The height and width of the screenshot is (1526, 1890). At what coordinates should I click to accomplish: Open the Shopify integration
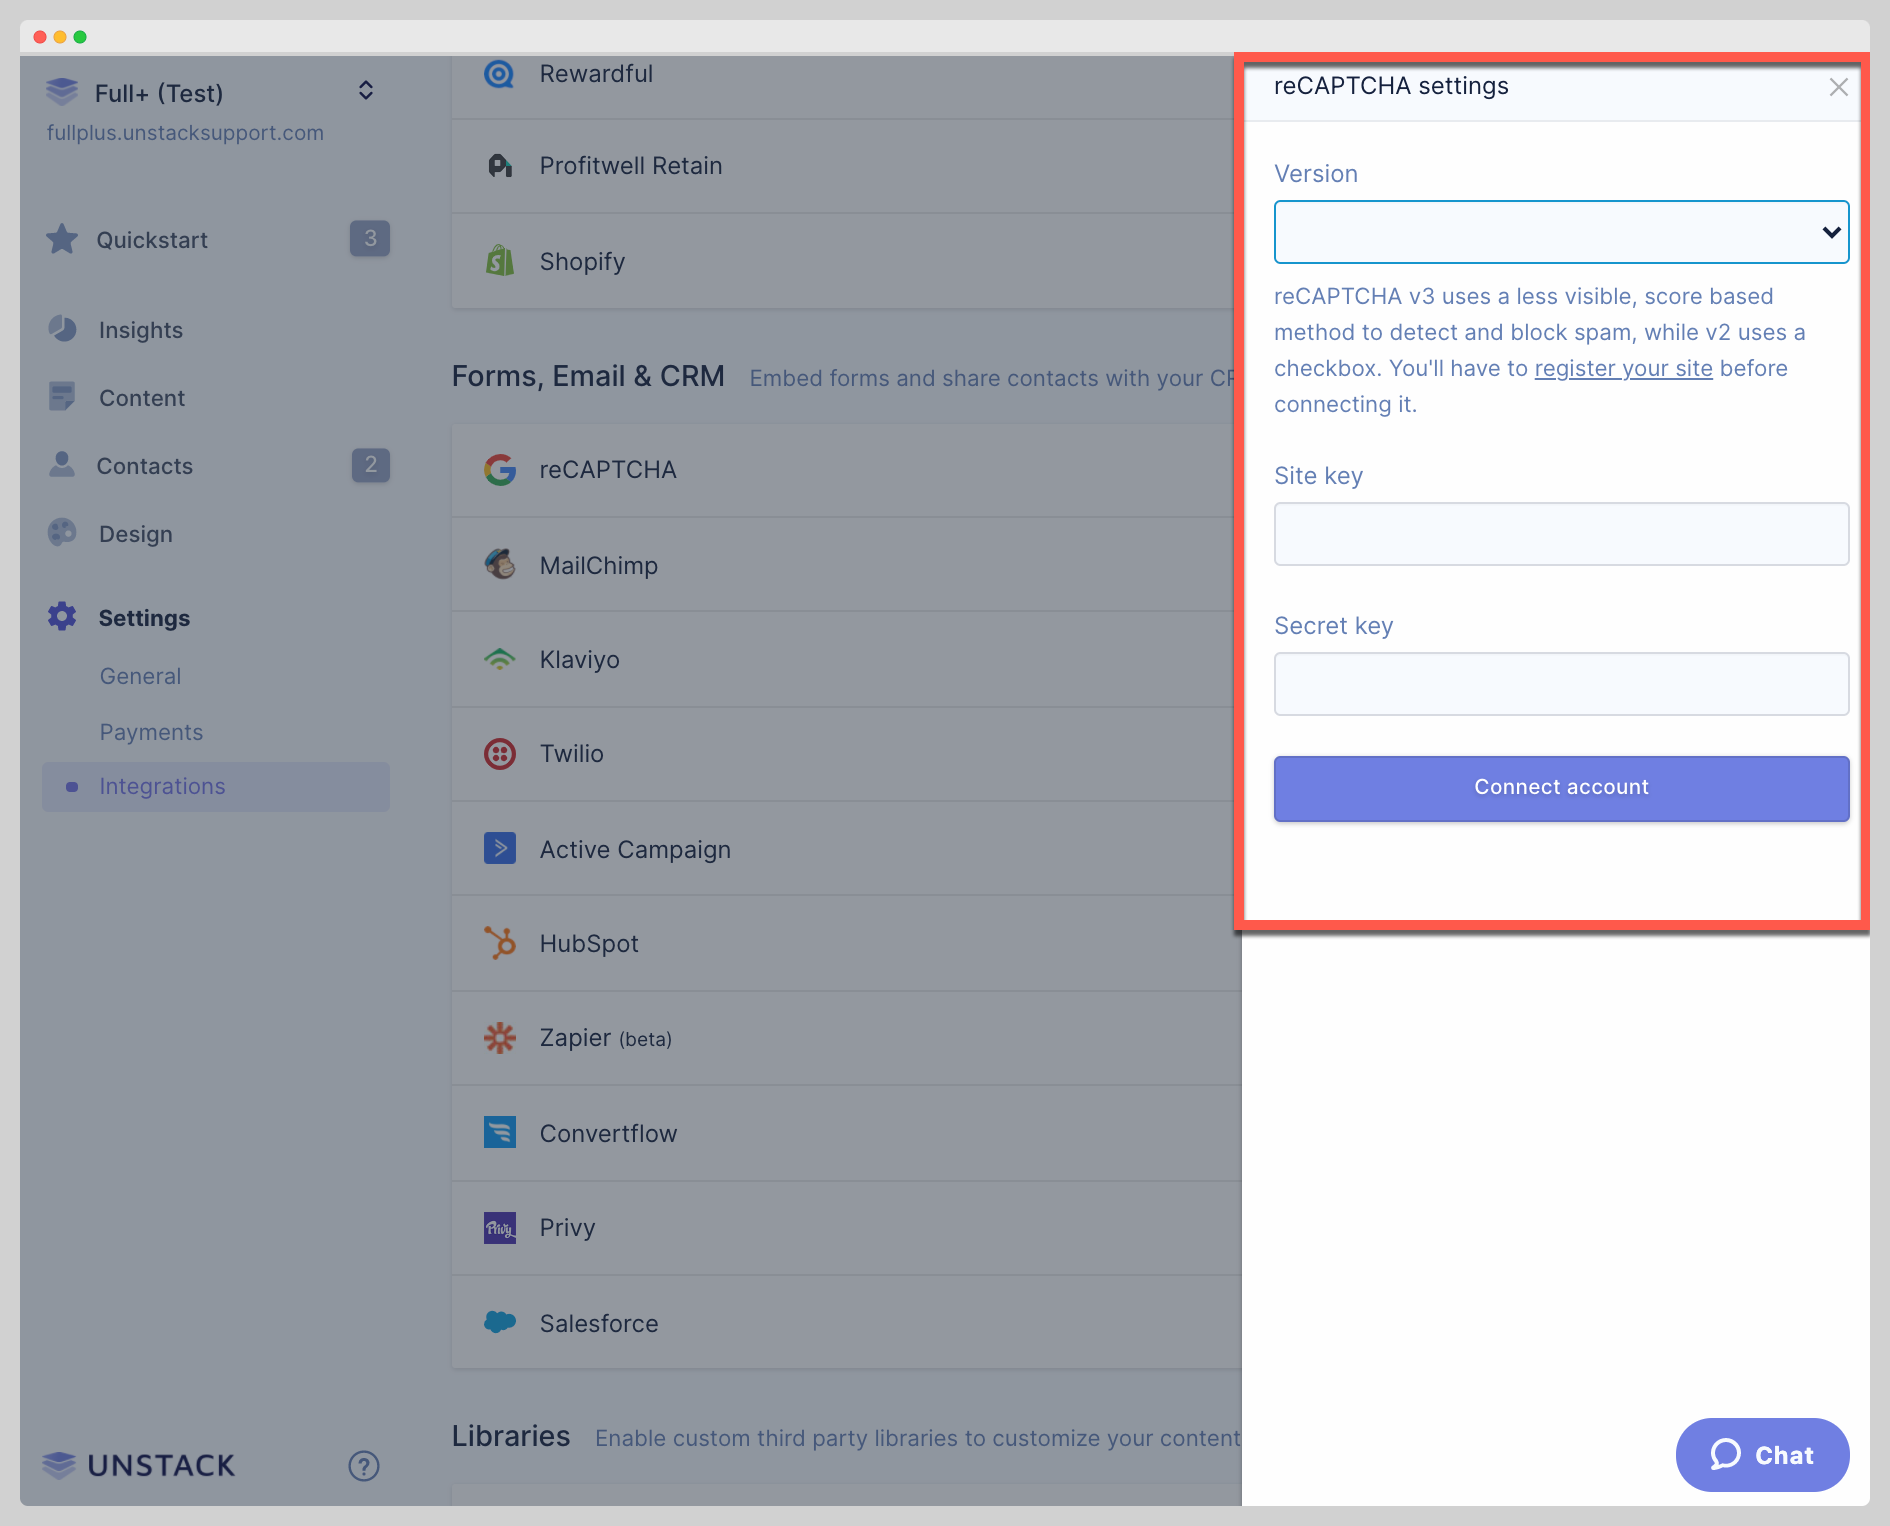583,261
